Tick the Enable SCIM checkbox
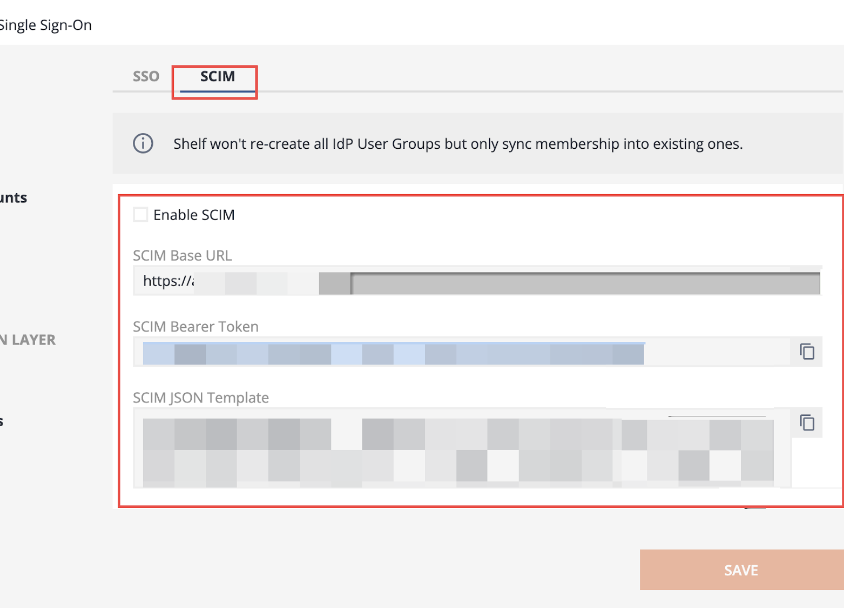 (x=140, y=215)
